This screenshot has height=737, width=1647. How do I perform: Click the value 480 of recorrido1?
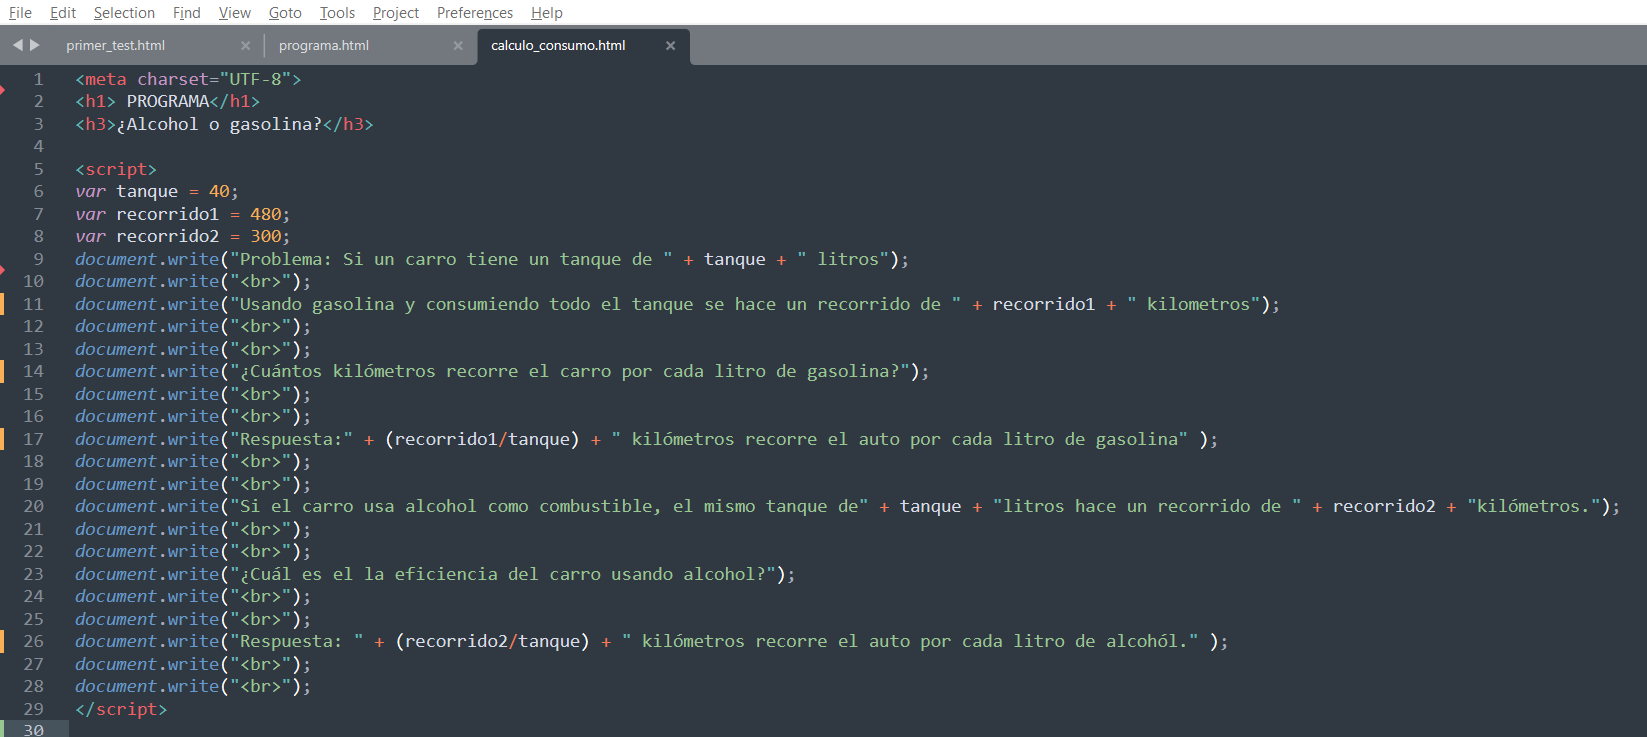click(x=265, y=214)
